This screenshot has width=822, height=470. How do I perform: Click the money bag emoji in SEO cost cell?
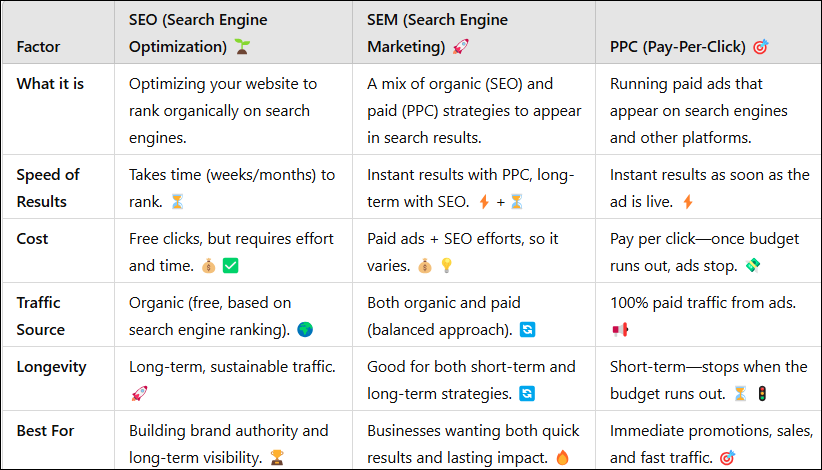[x=209, y=266]
